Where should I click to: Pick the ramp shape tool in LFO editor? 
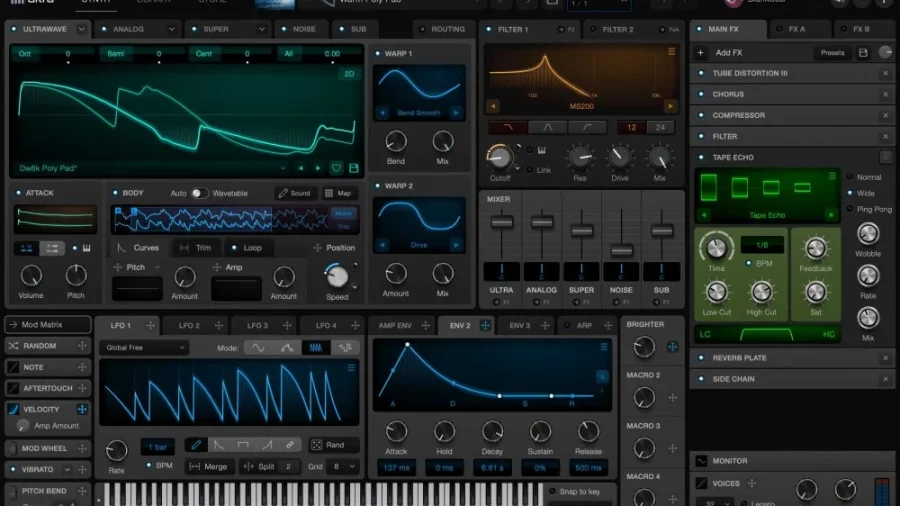click(x=266, y=445)
